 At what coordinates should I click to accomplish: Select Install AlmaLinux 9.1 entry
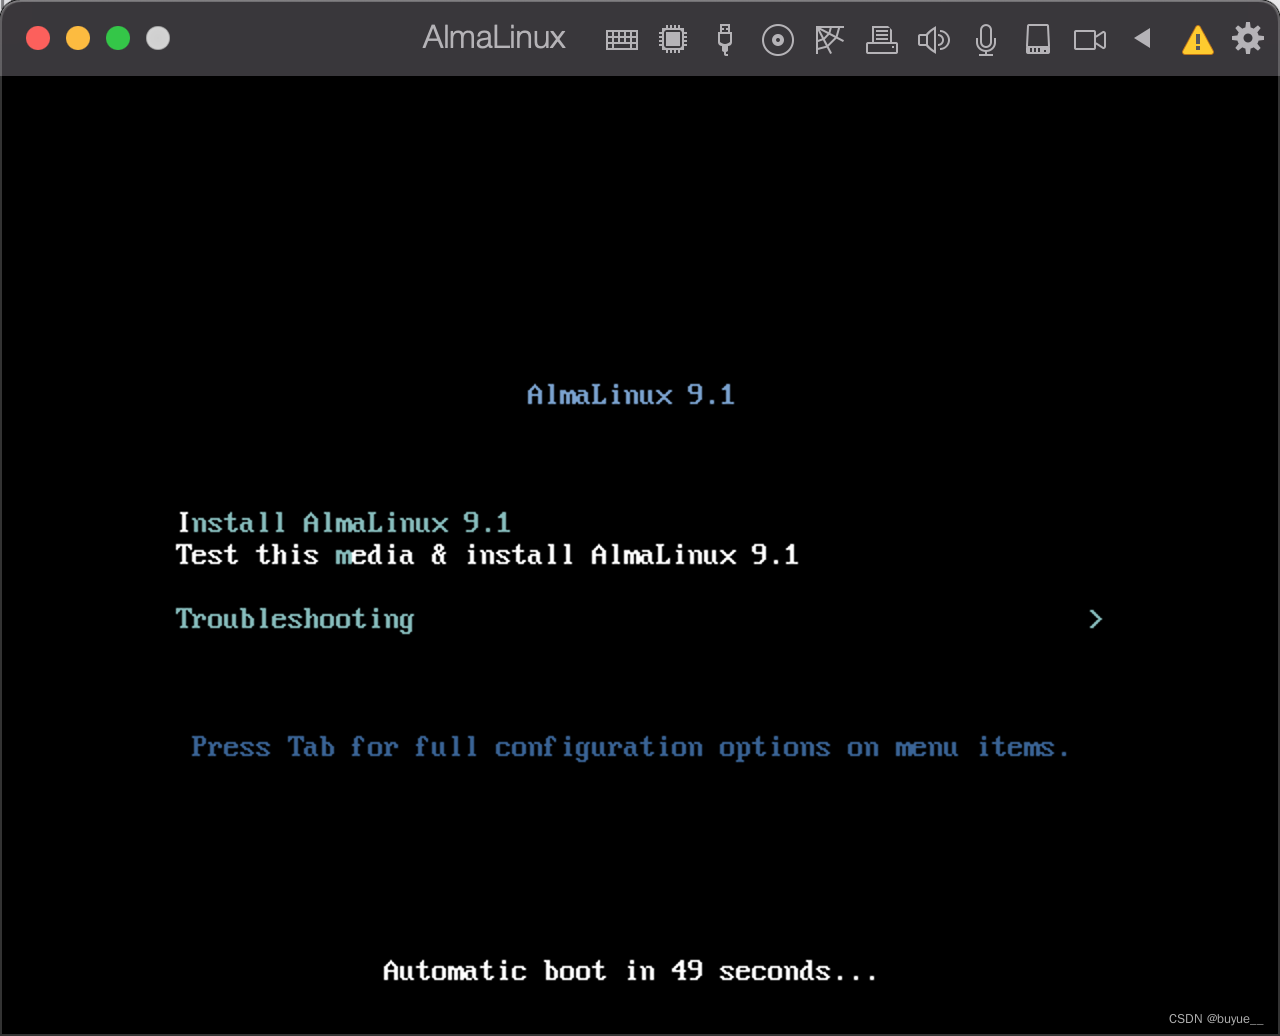344,522
